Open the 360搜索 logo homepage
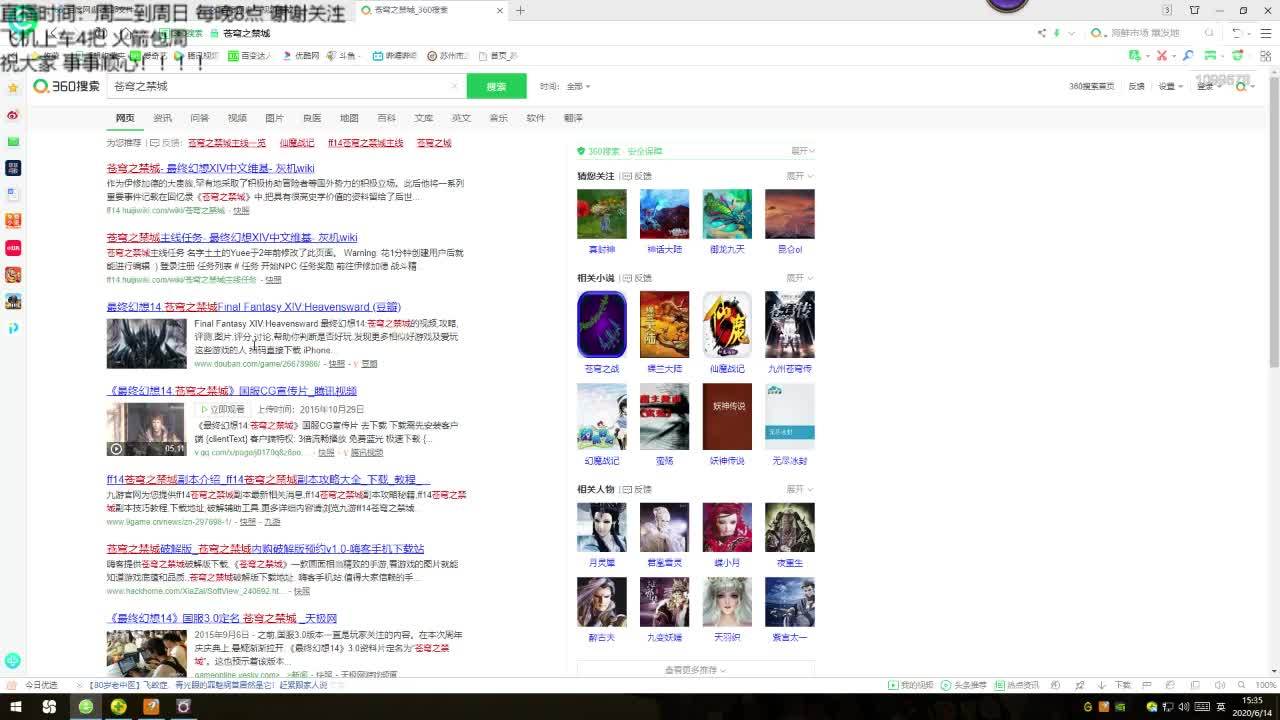The width and height of the screenshot is (1280, 720). 67,86
